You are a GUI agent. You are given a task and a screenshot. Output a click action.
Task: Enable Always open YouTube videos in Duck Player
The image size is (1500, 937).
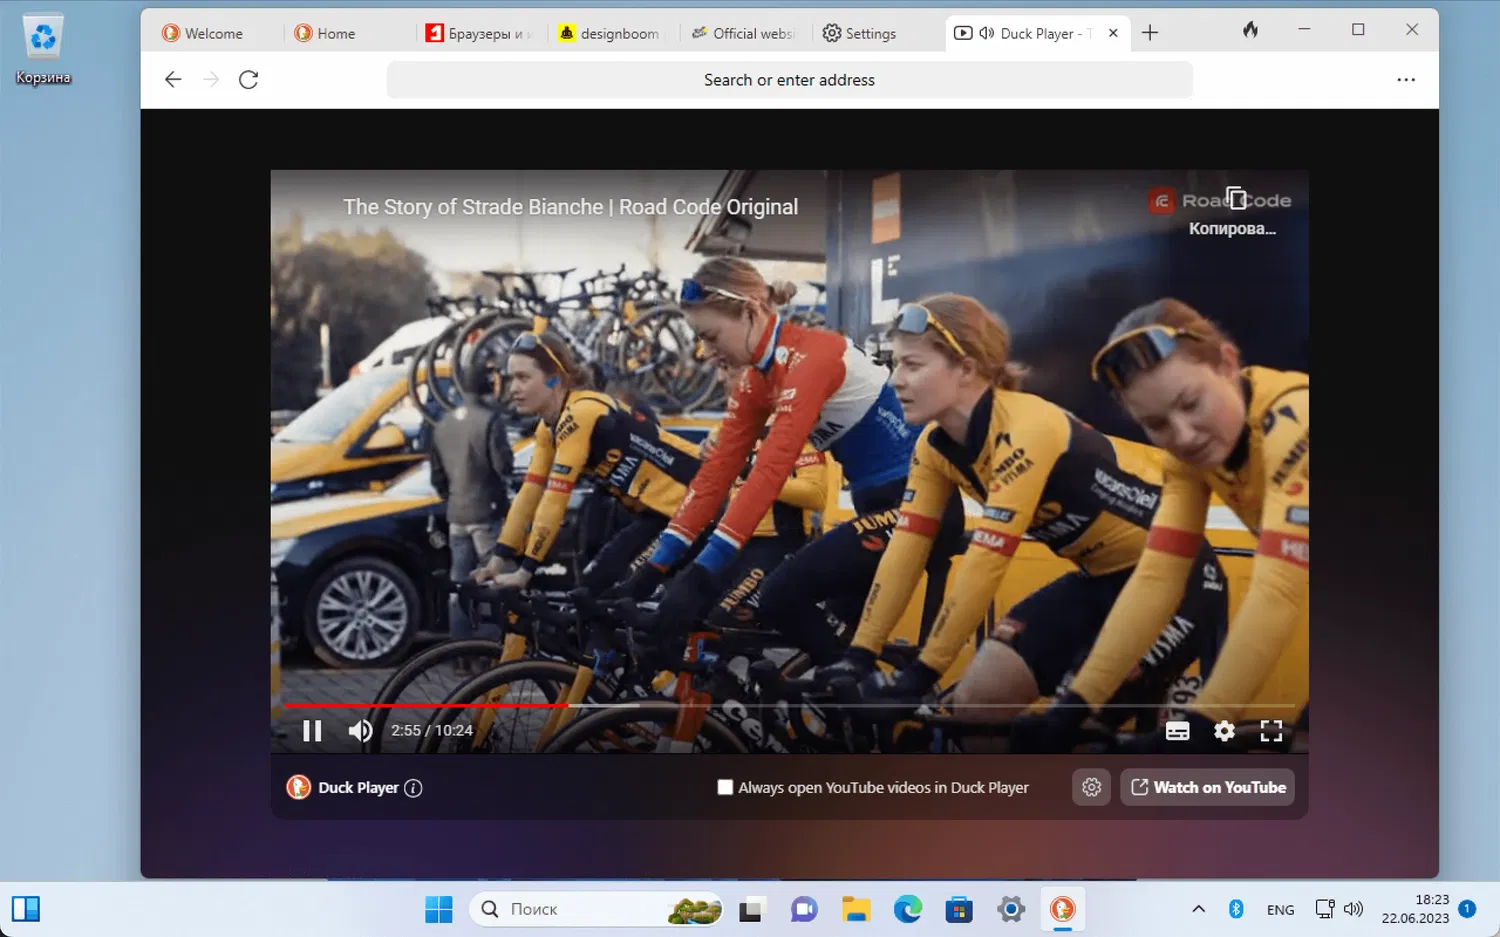pos(725,787)
